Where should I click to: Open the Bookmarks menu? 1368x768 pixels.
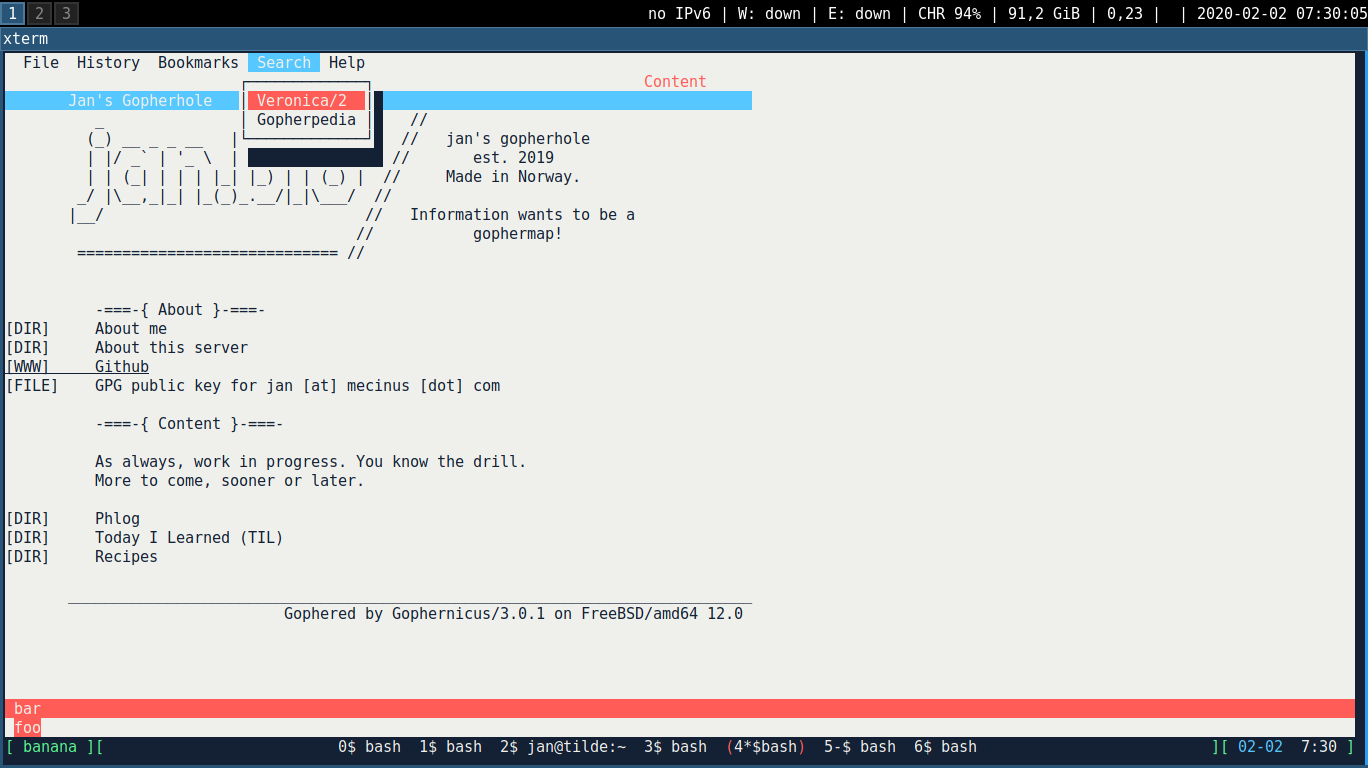pos(198,62)
